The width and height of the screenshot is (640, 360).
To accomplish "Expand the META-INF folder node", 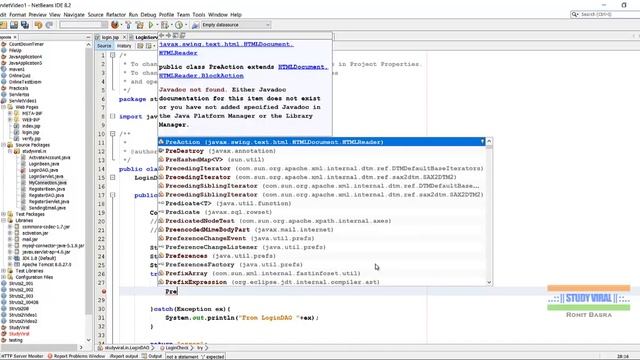I will tap(10, 113).
